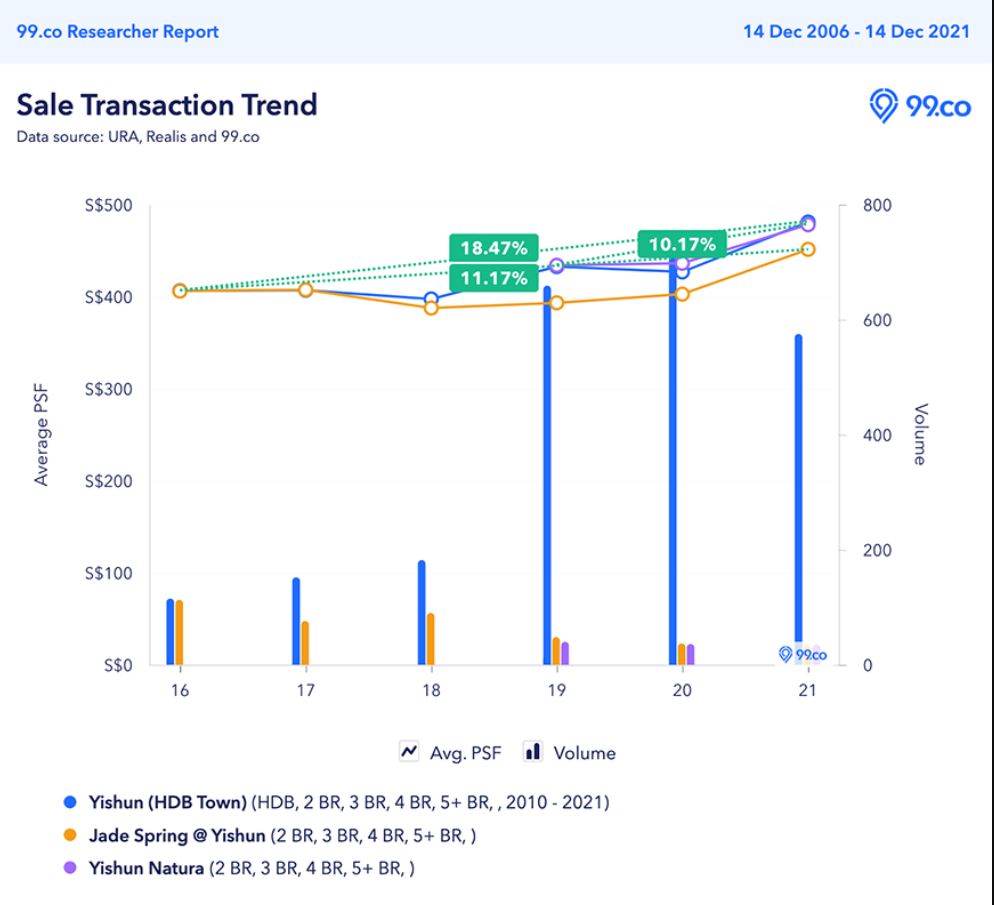Toggle the Volume legend label
This screenshot has width=994, height=905.
click(x=584, y=753)
